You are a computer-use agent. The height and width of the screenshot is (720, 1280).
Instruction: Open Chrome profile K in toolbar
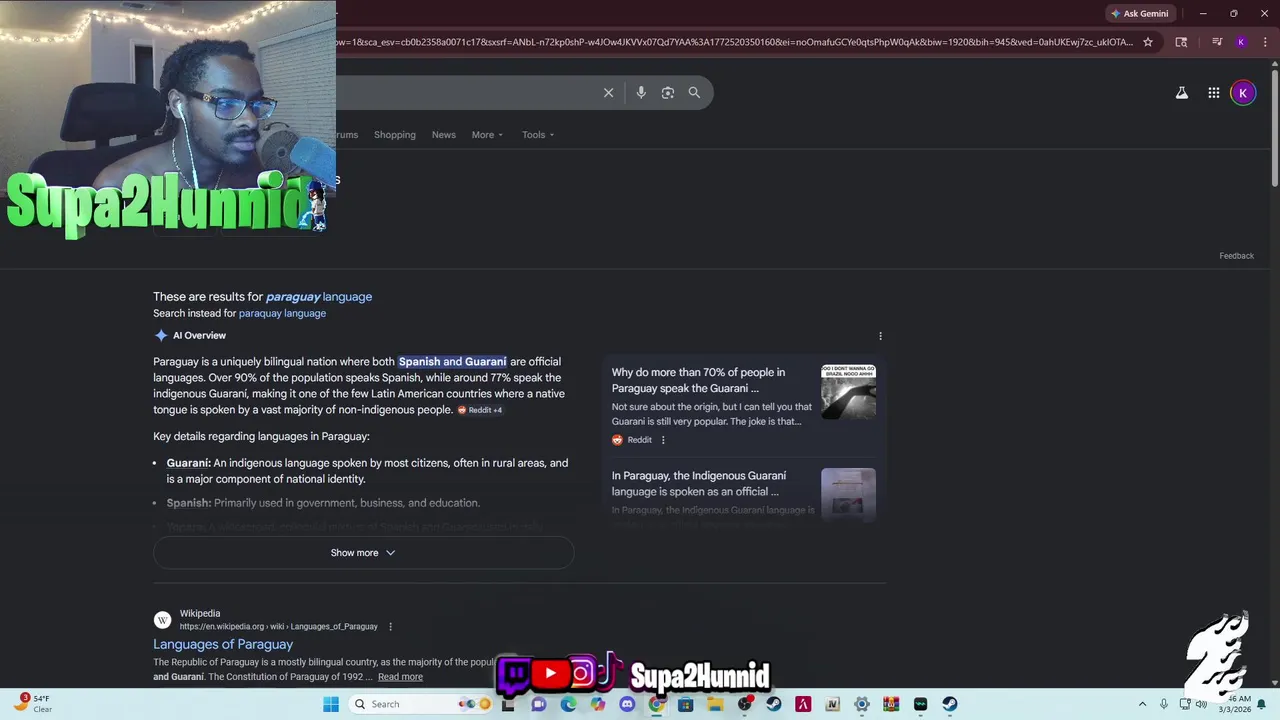pos(1241,42)
